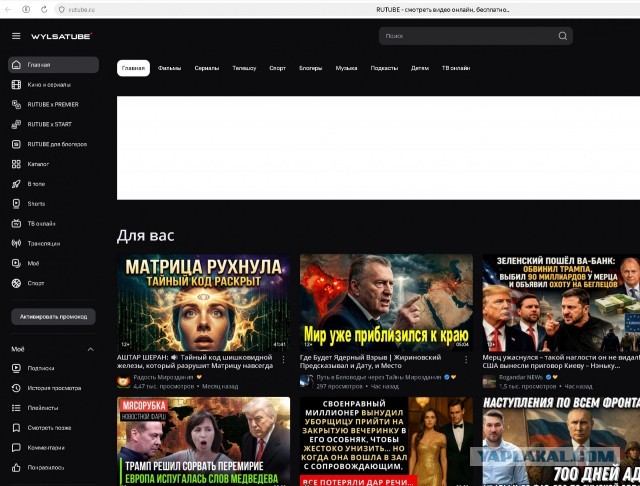The image size is (640, 486).
Task: Go back with the browser back arrow
Action: pyautogui.click(x=8, y=9)
